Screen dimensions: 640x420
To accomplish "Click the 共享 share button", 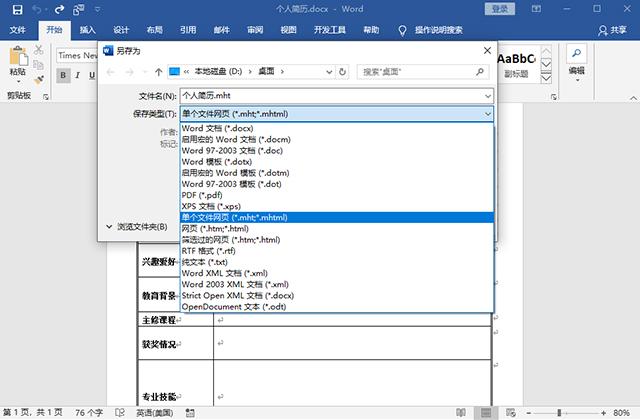I will point(612,30).
